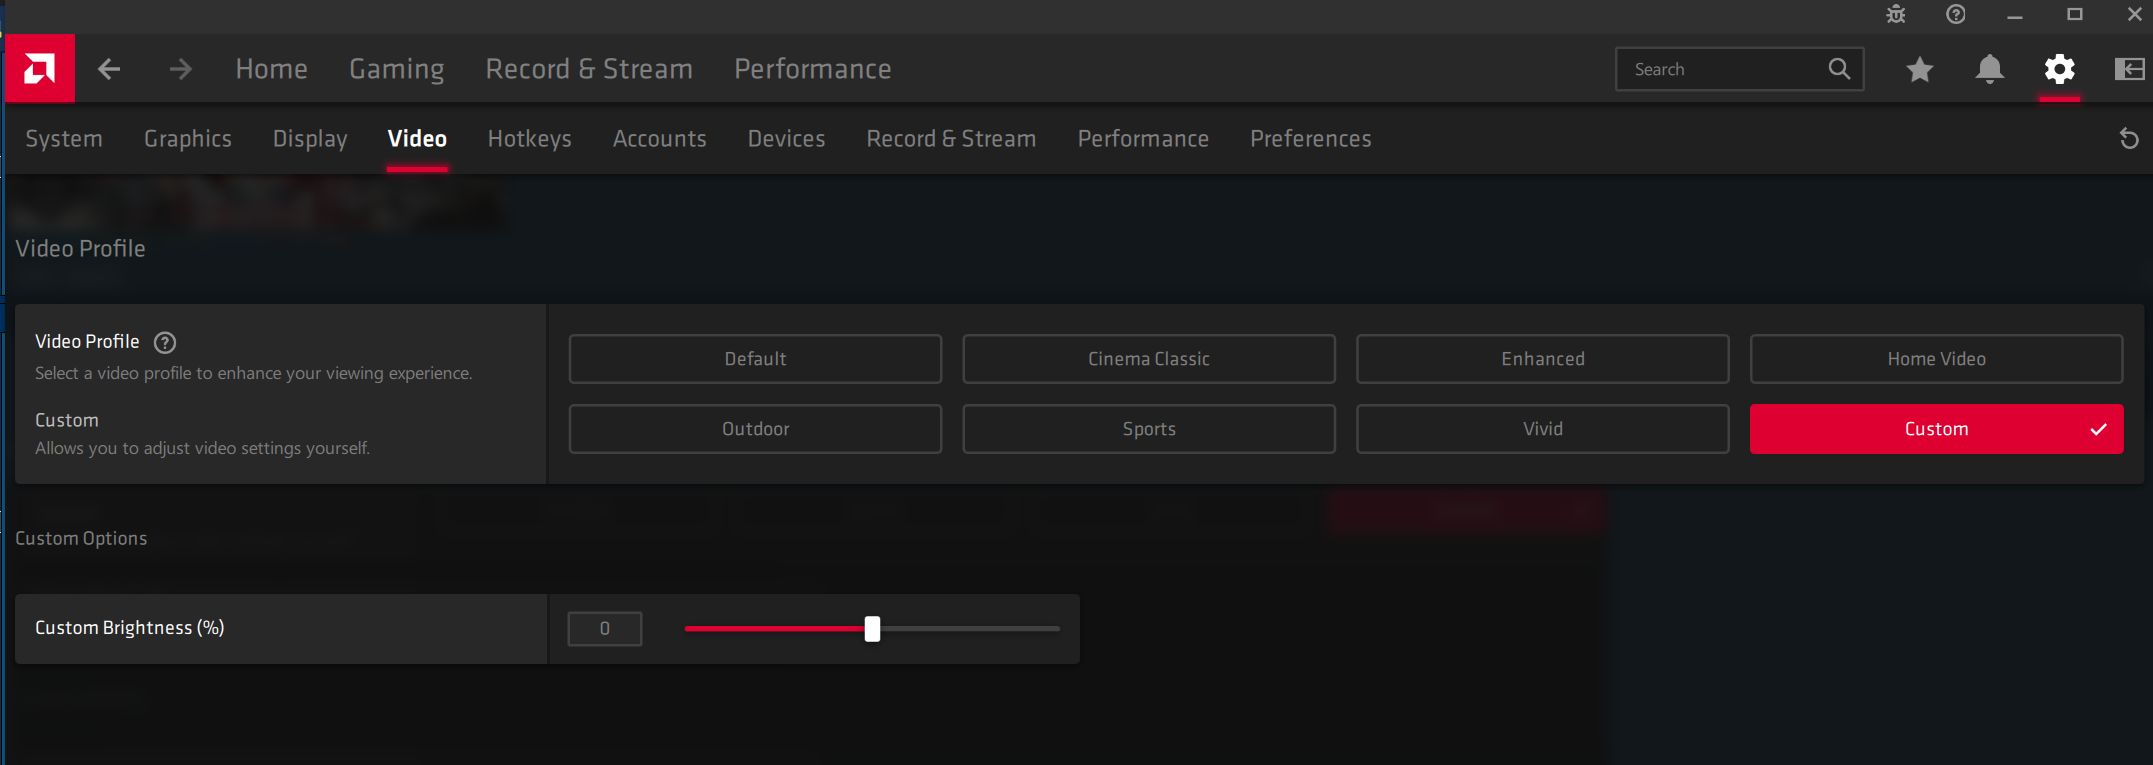This screenshot has width=2153, height=765.
Task: Click the Custom Brightness slider handle
Action: [872, 629]
